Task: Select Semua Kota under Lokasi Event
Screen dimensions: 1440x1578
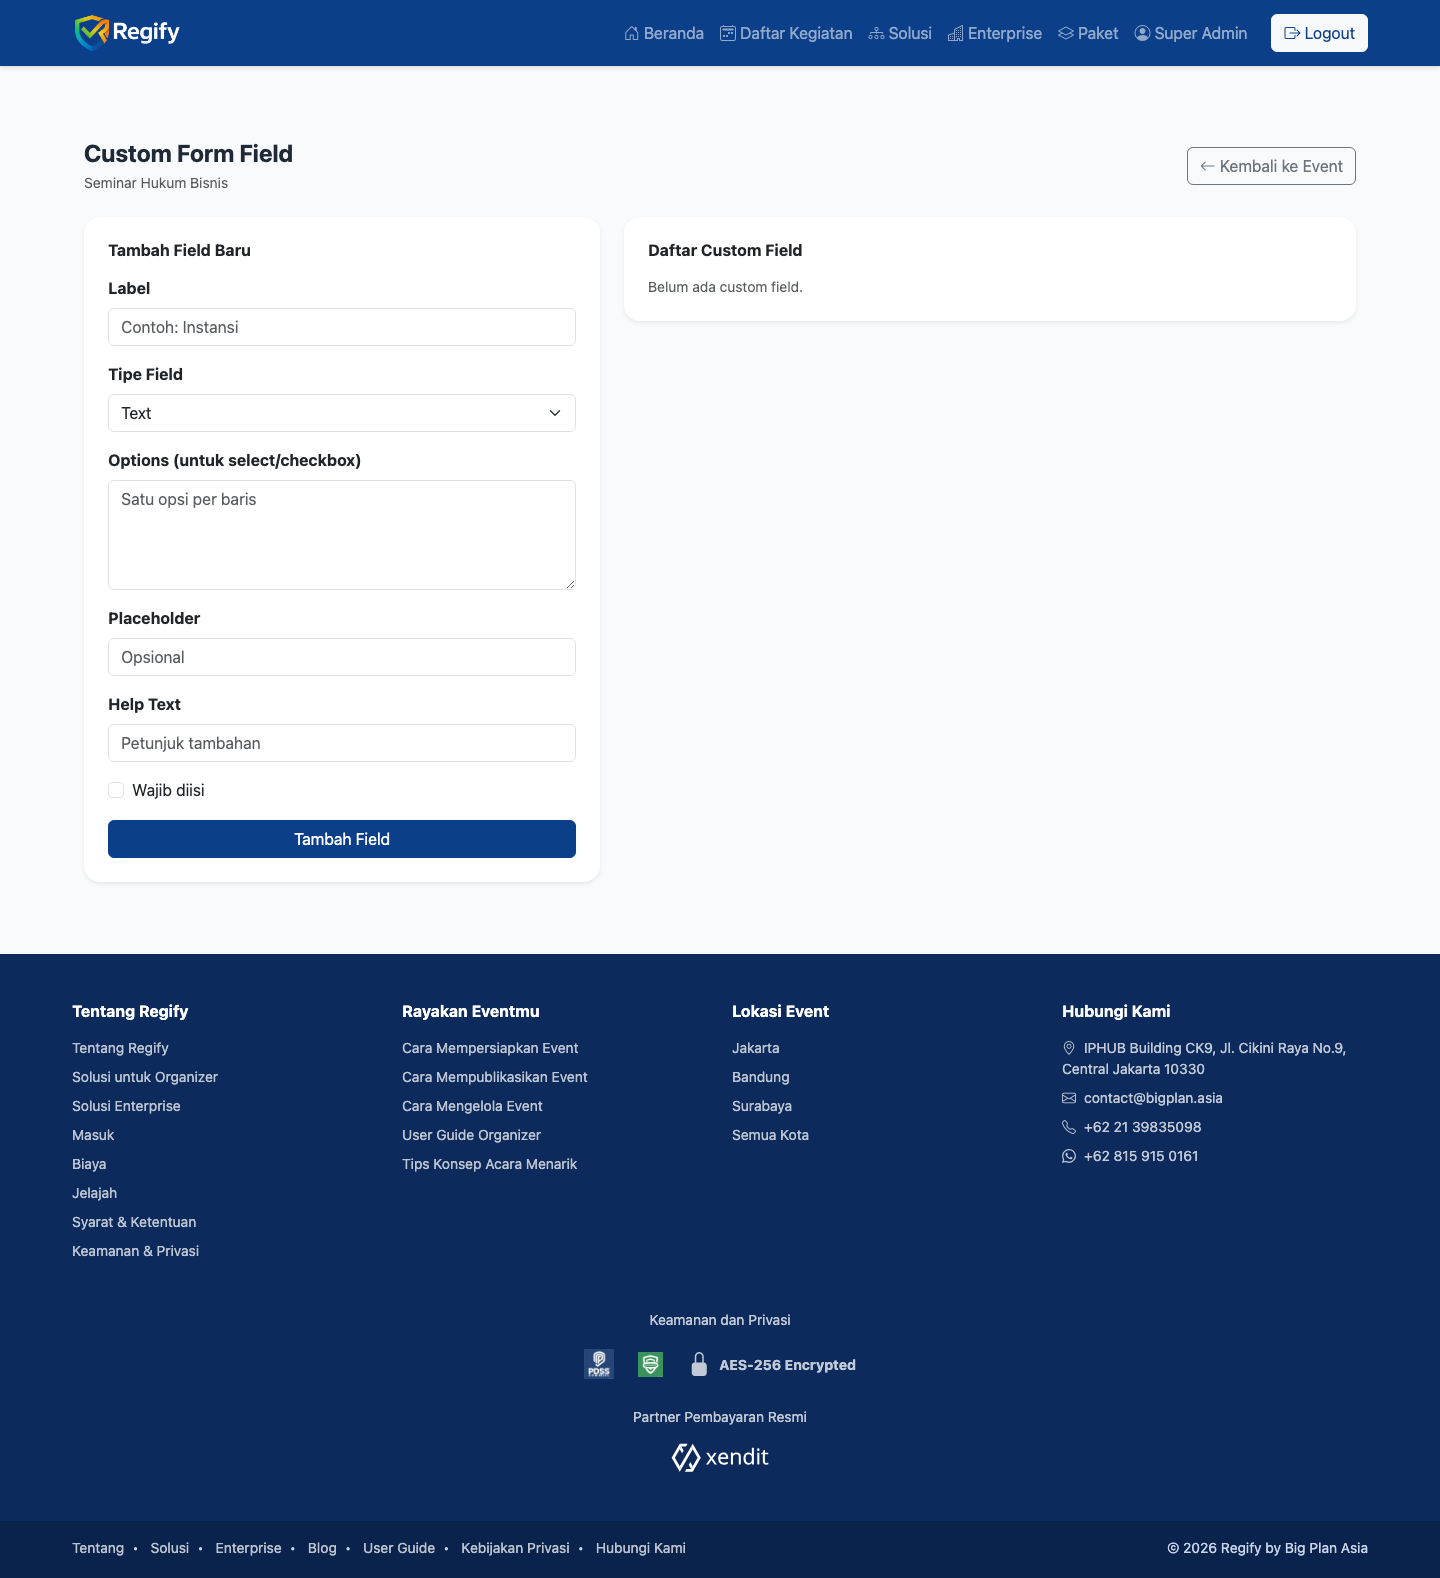Action: 770,1135
